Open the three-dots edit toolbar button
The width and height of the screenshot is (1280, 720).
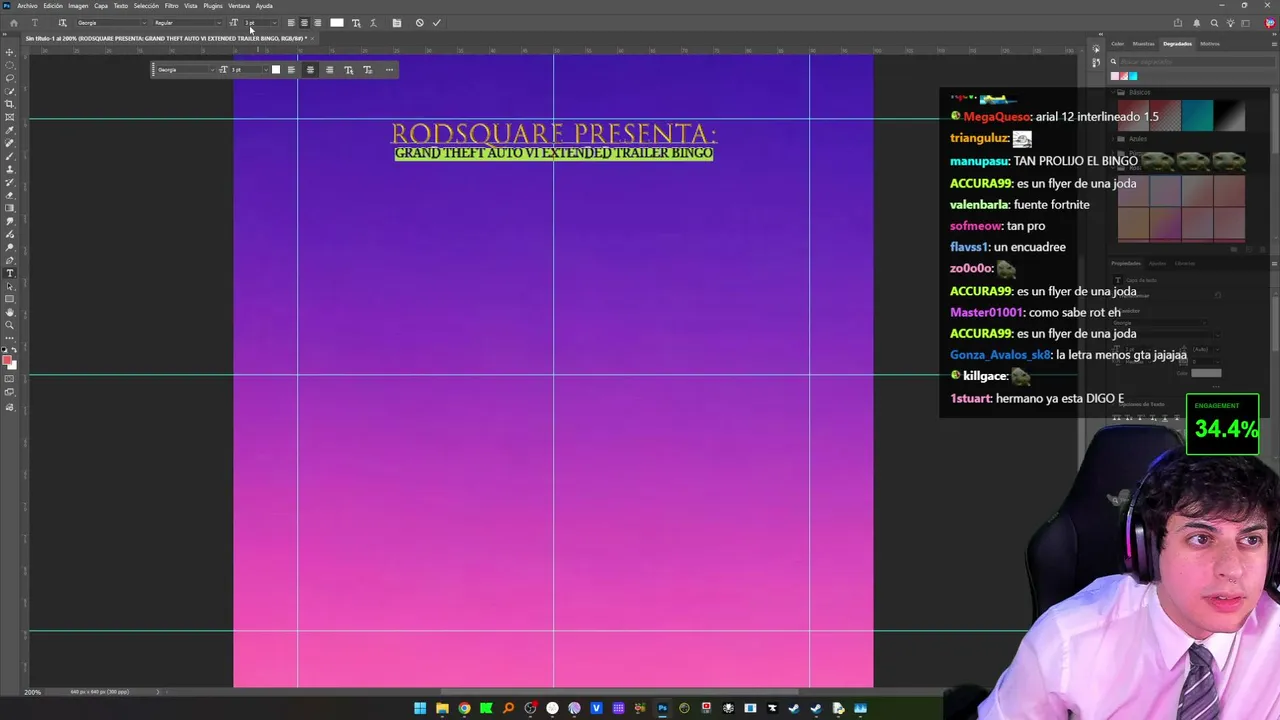[10, 338]
